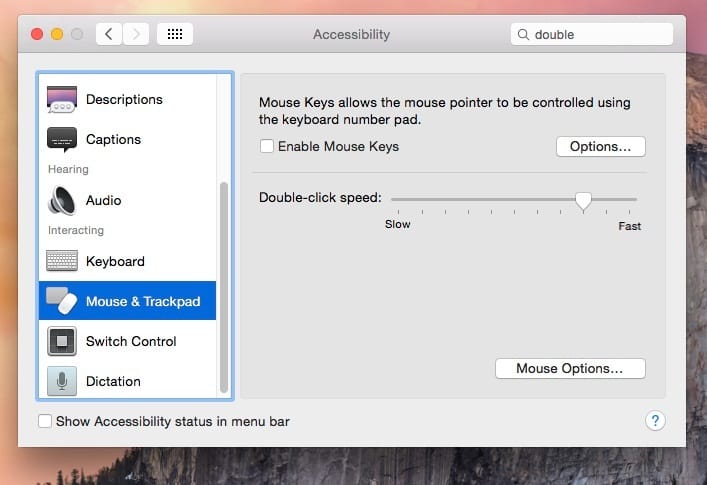707x485 pixels.
Task: Open Mouse Options... button
Action: [570, 369]
